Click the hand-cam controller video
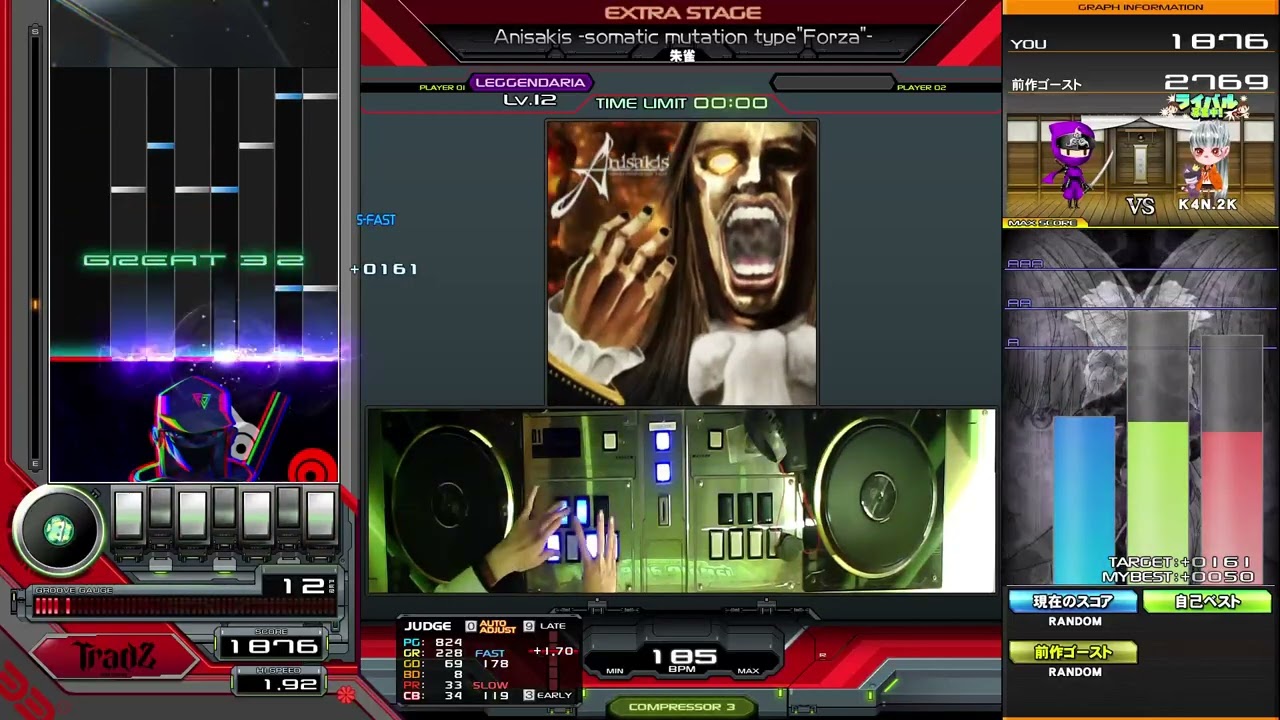Viewport: 1280px width, 720px height. [680, 500]
